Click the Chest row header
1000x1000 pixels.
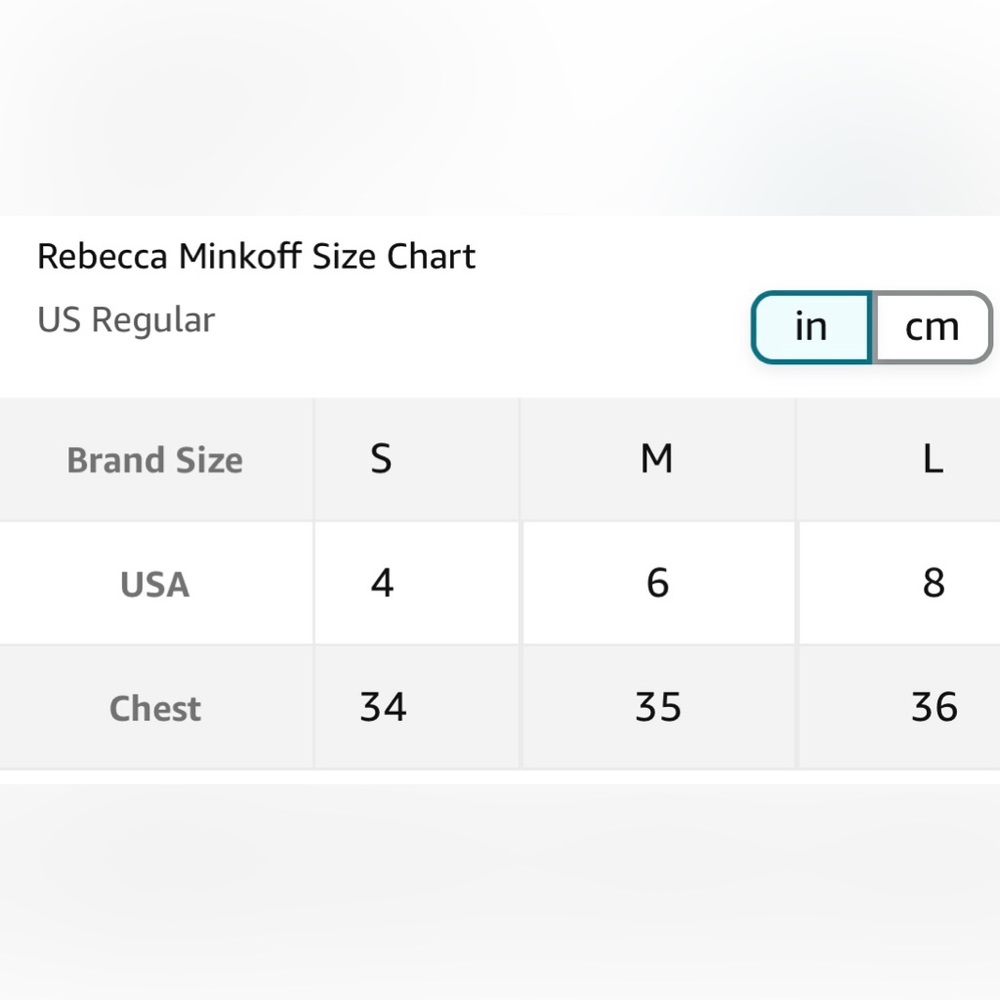tap(155, 708)
